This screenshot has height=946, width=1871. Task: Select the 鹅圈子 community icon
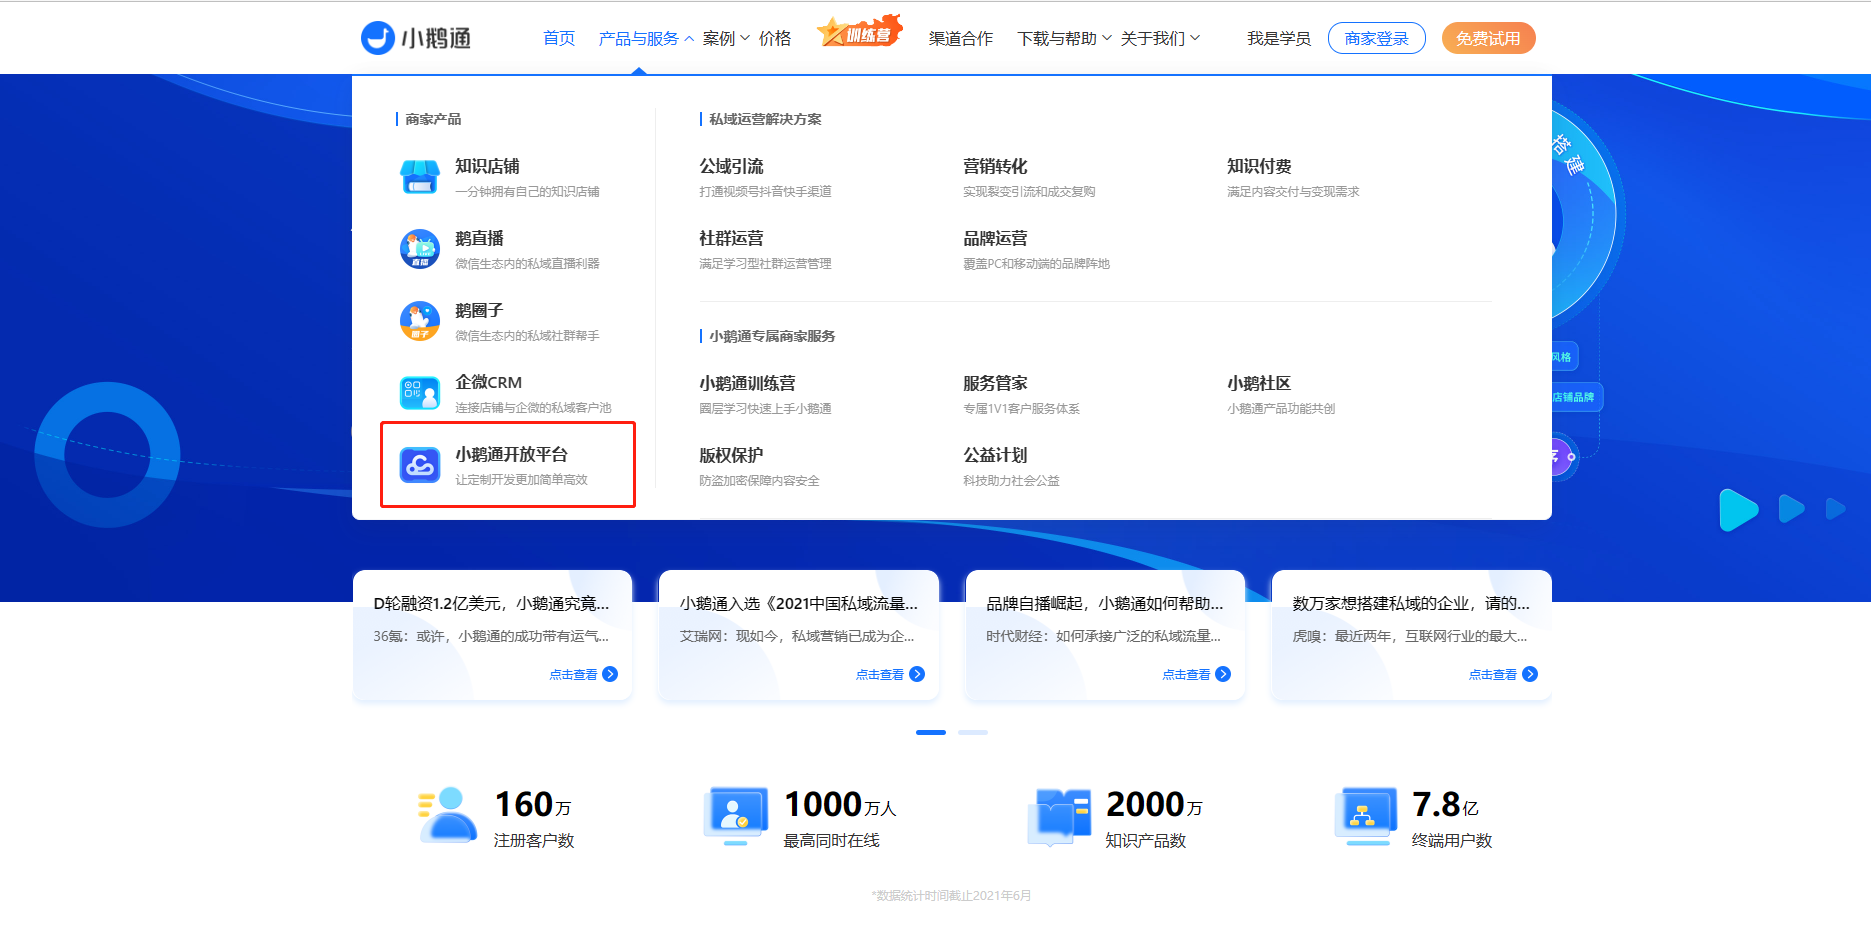click(x=420, y=321)
